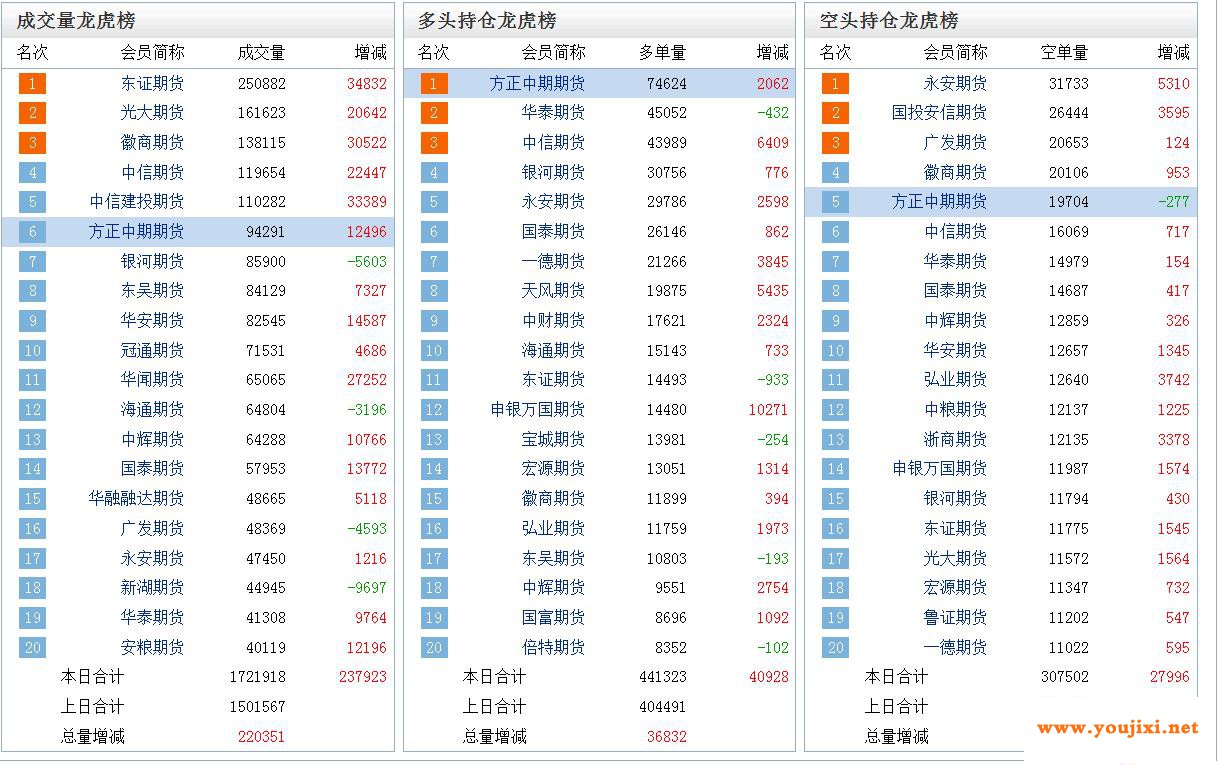Click long change value 6409 for 中信期货

click(x=773, y=143)
